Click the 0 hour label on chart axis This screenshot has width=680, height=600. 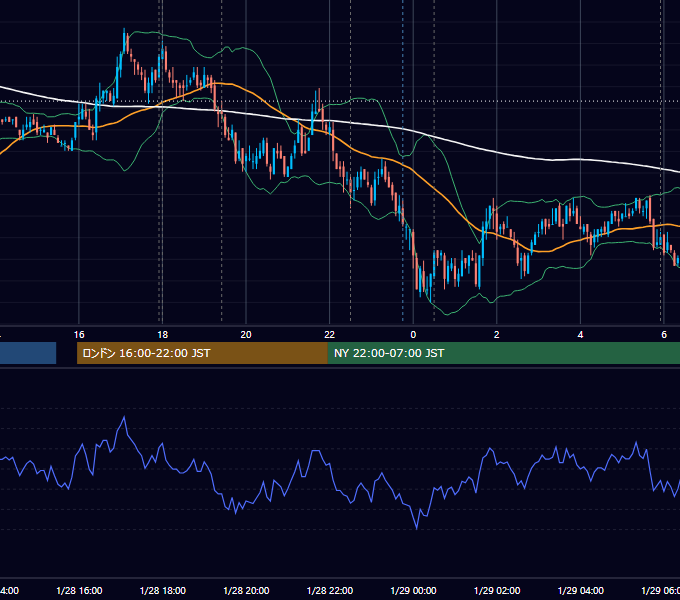pos(413,334)
